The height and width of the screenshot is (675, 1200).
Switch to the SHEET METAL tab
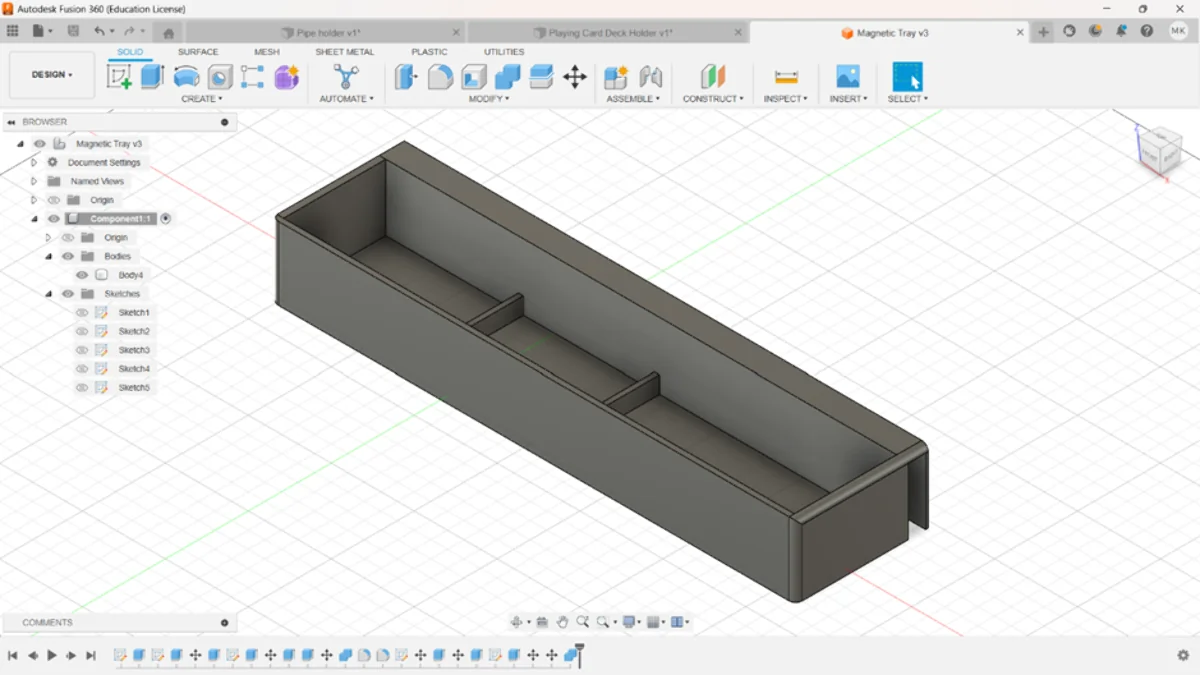[x=344, y=52]
